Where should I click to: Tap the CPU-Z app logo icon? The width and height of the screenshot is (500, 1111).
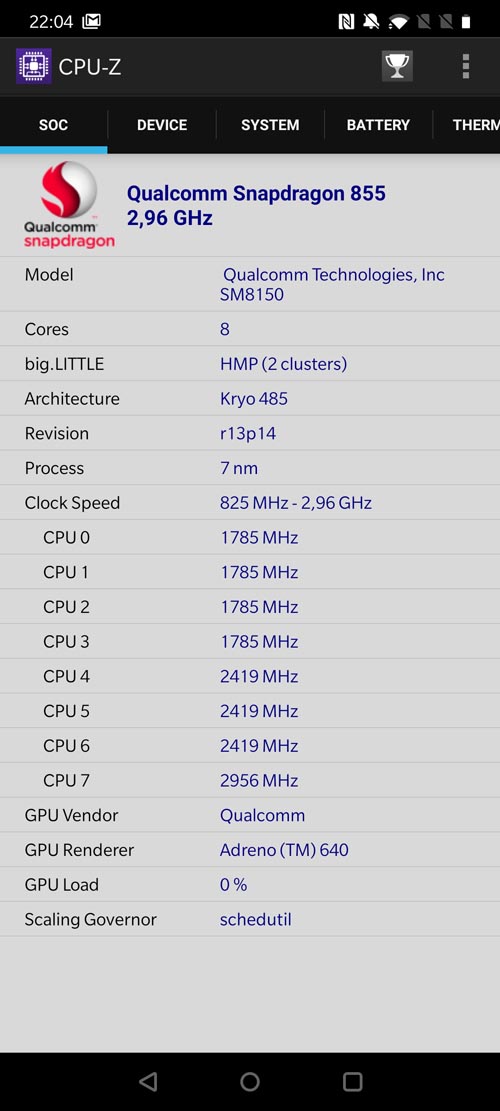[33, 66]
